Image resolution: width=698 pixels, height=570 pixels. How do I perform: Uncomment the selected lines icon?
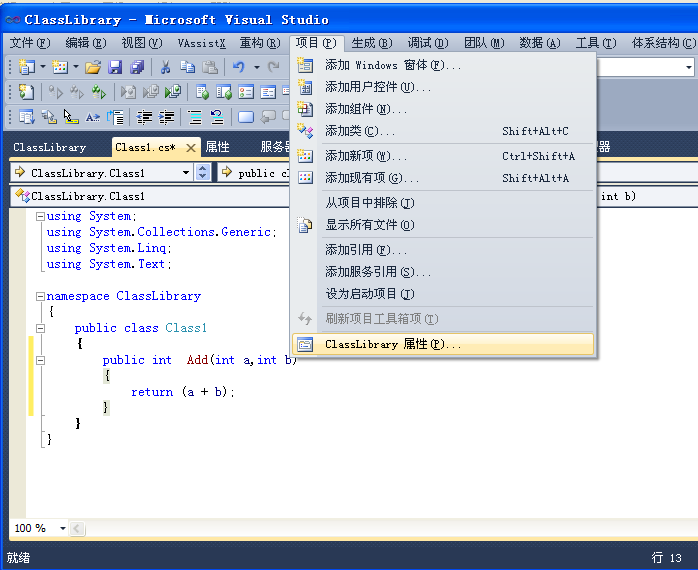pos(217,117)
